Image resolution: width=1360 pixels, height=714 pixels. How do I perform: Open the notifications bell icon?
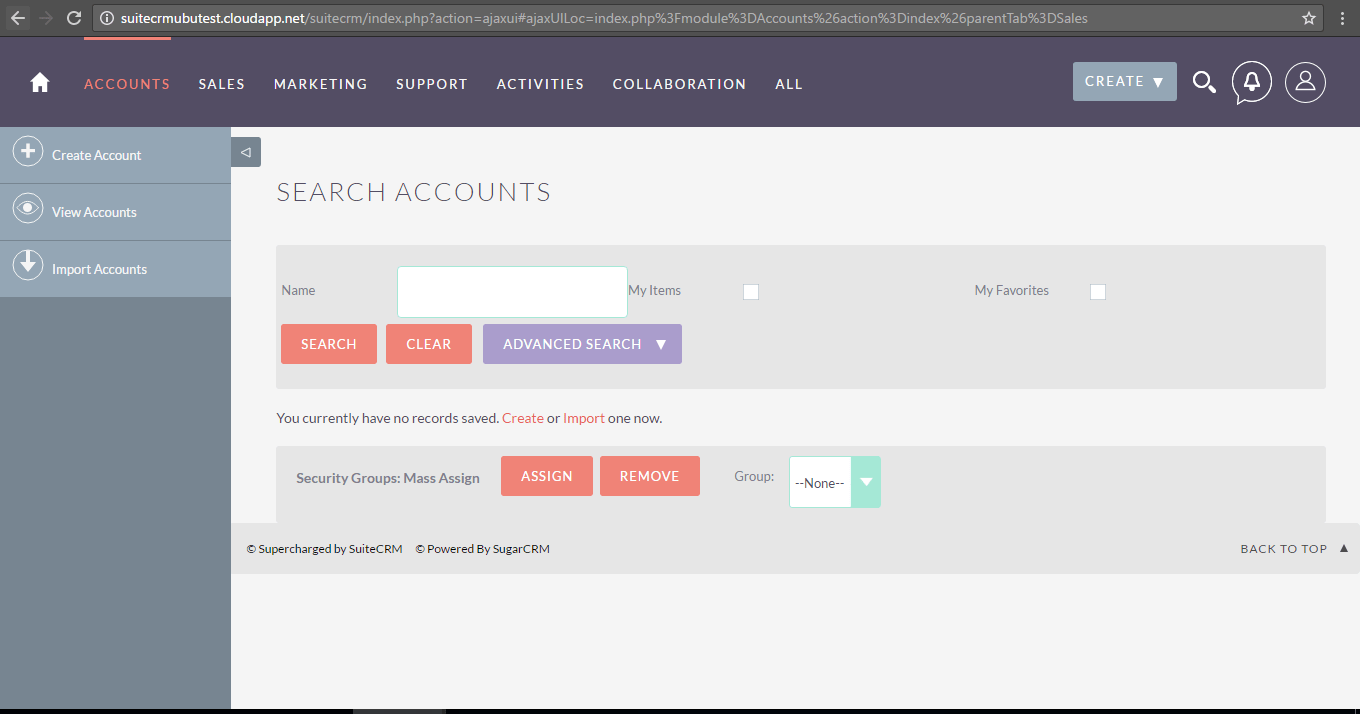(x=1251, y=83)
